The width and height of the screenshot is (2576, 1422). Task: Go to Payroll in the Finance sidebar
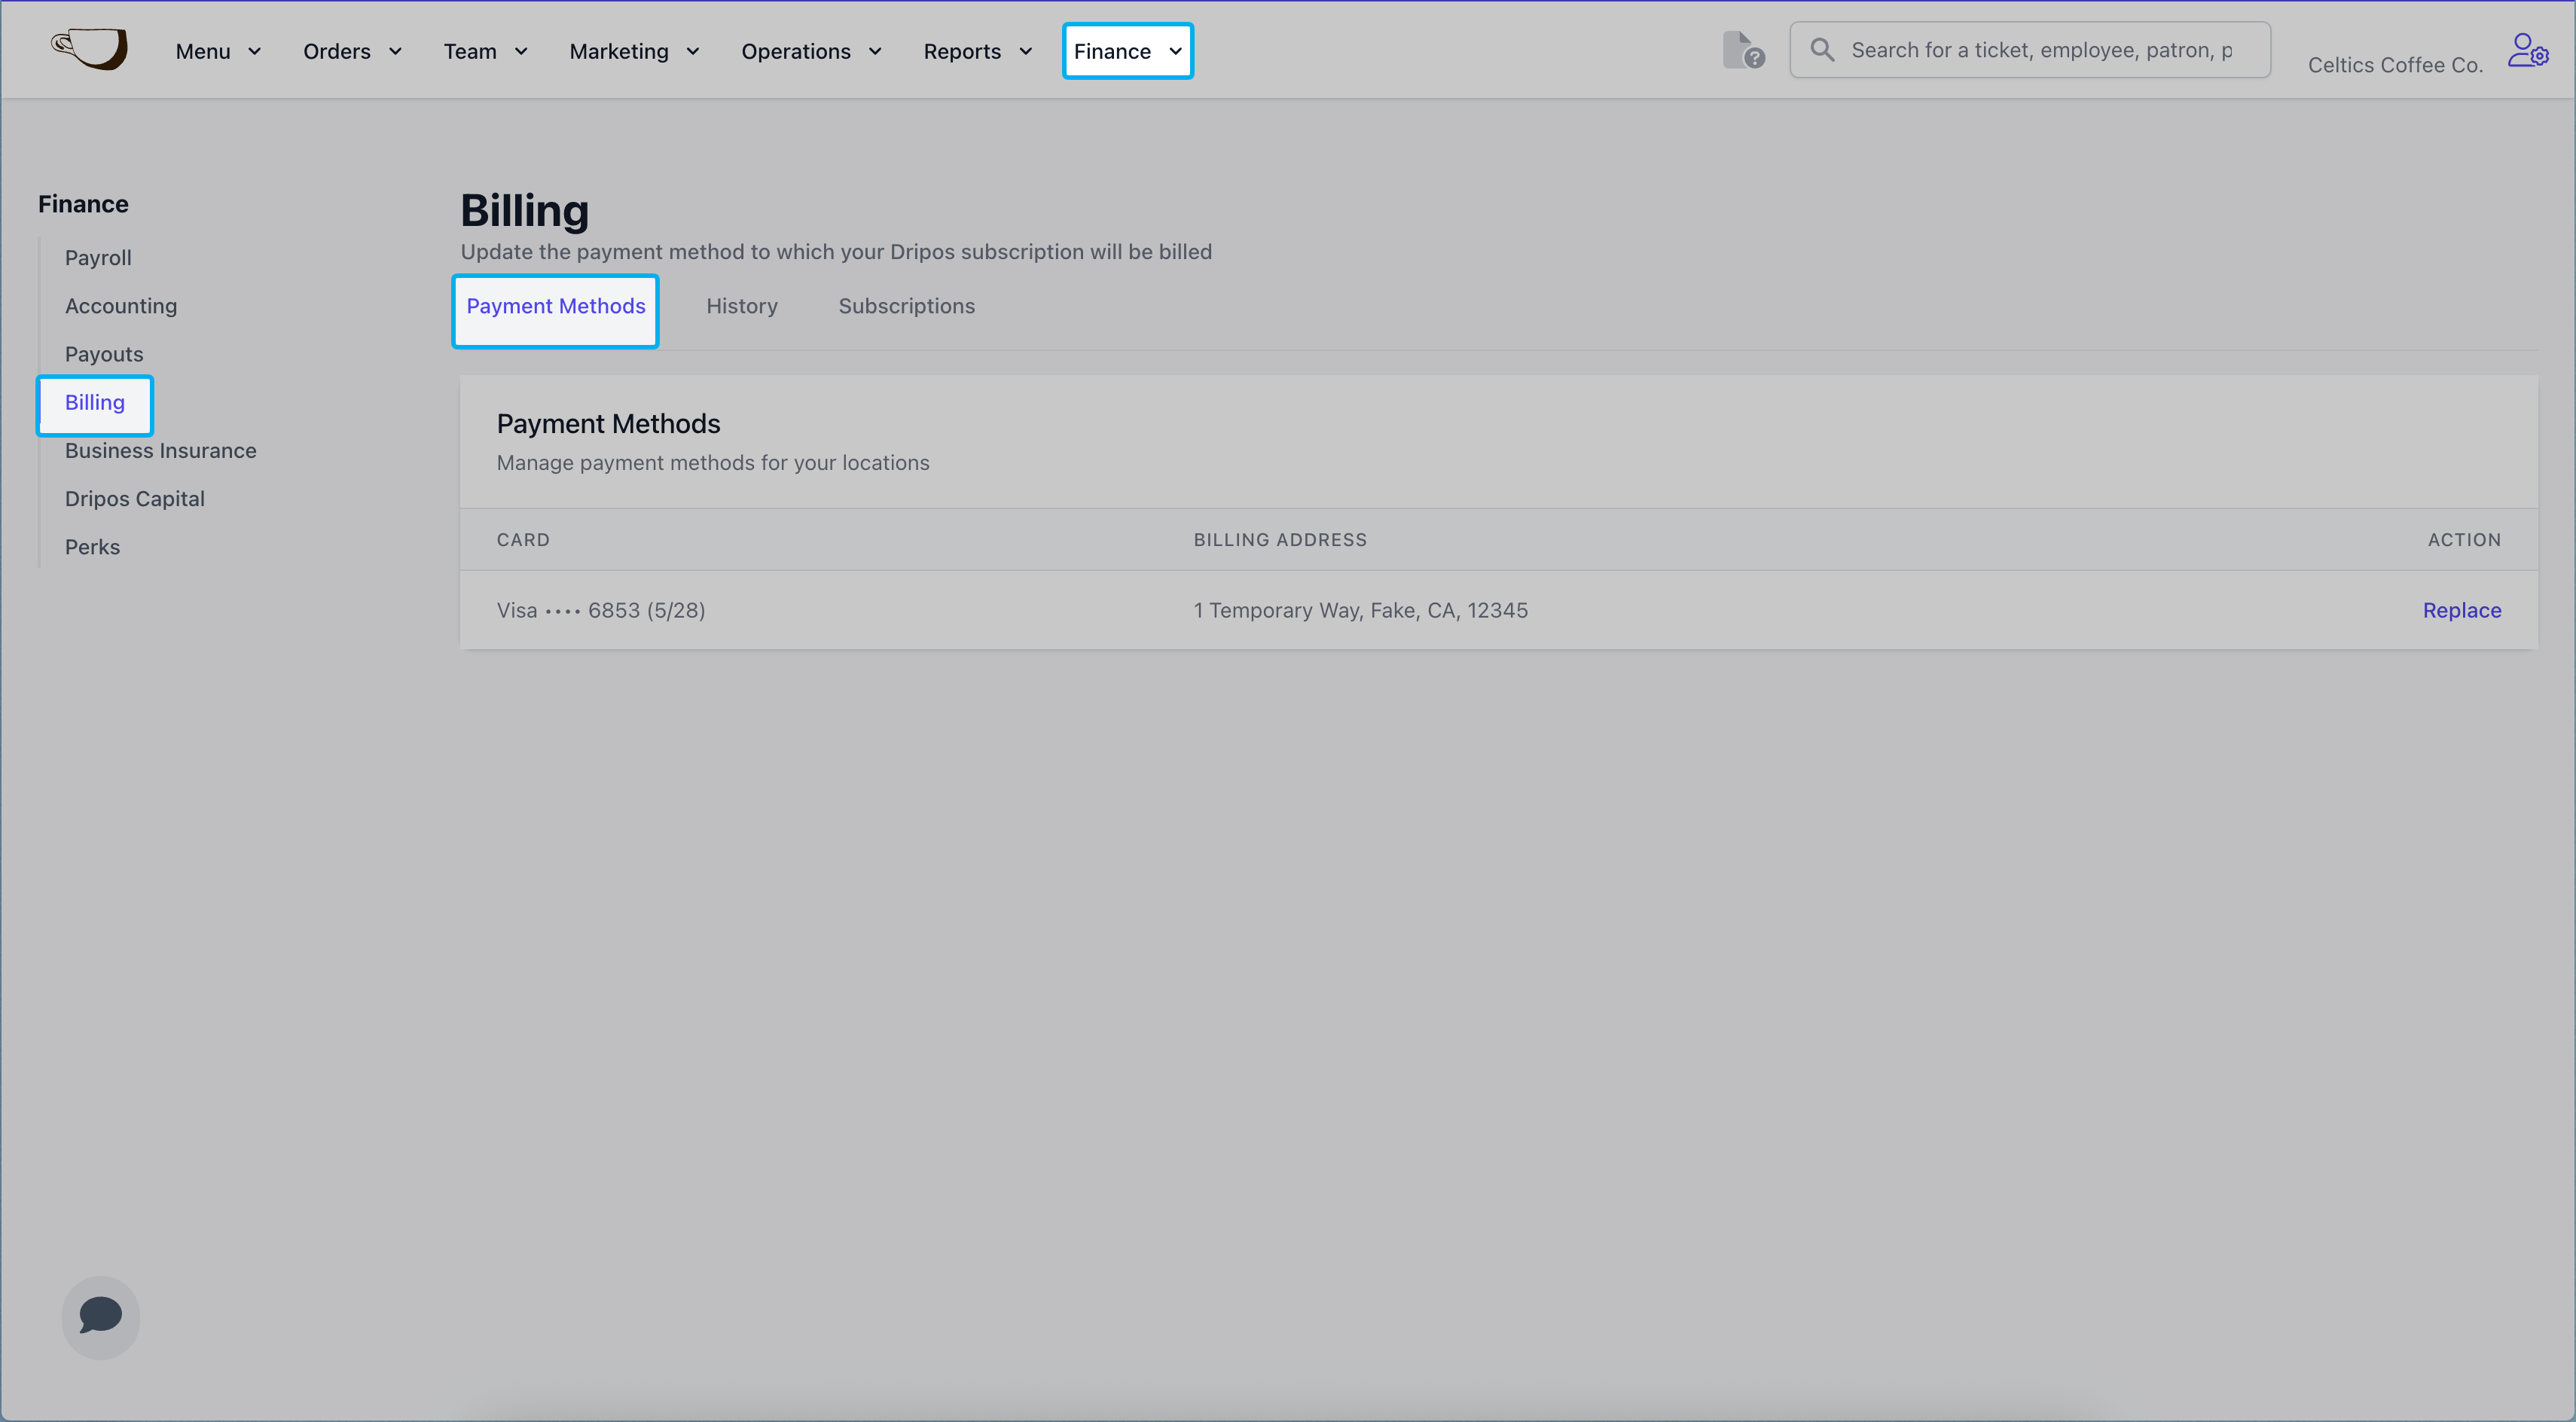coord(98,258)
